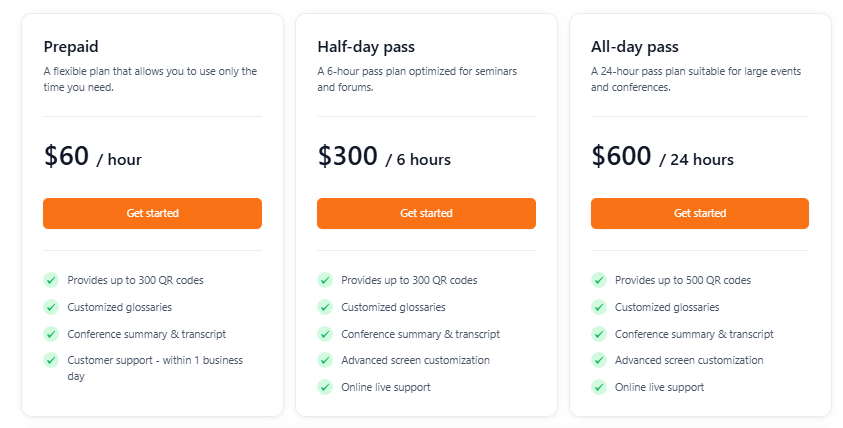Select the Prepaid plan title
The height and width of the screenshot is (428, 843).
[71, 47]
